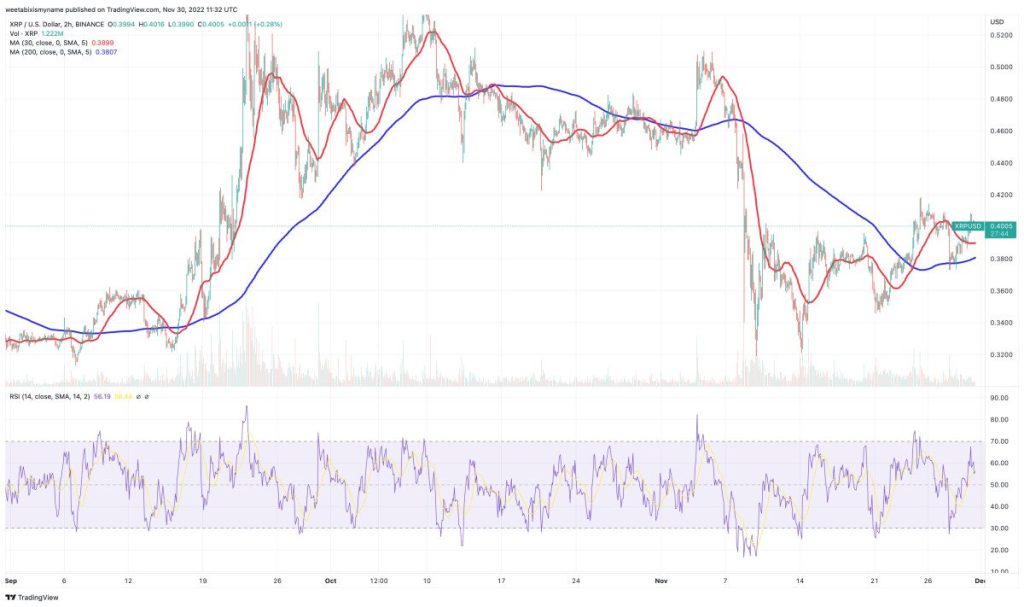Click the USD currency label on price axis
The image size is (1024, 607).
[997, 22]
